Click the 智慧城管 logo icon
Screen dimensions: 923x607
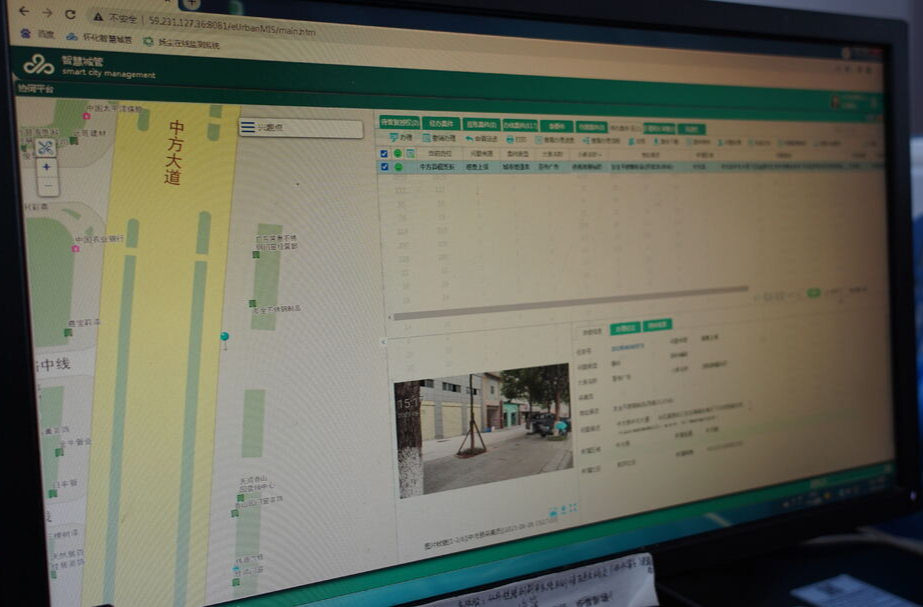38,65
